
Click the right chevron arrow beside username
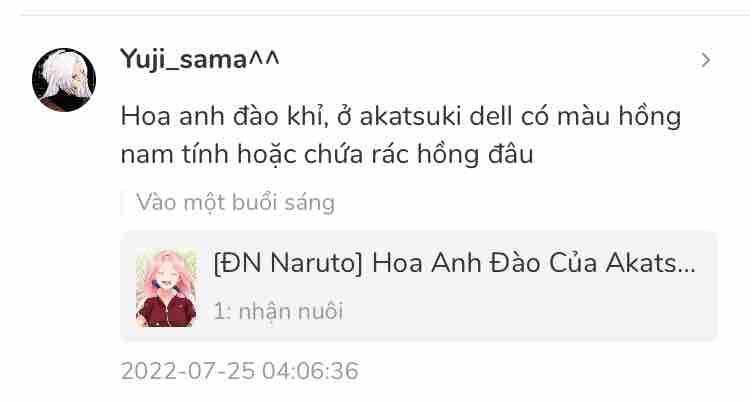[x=705, y=60]
